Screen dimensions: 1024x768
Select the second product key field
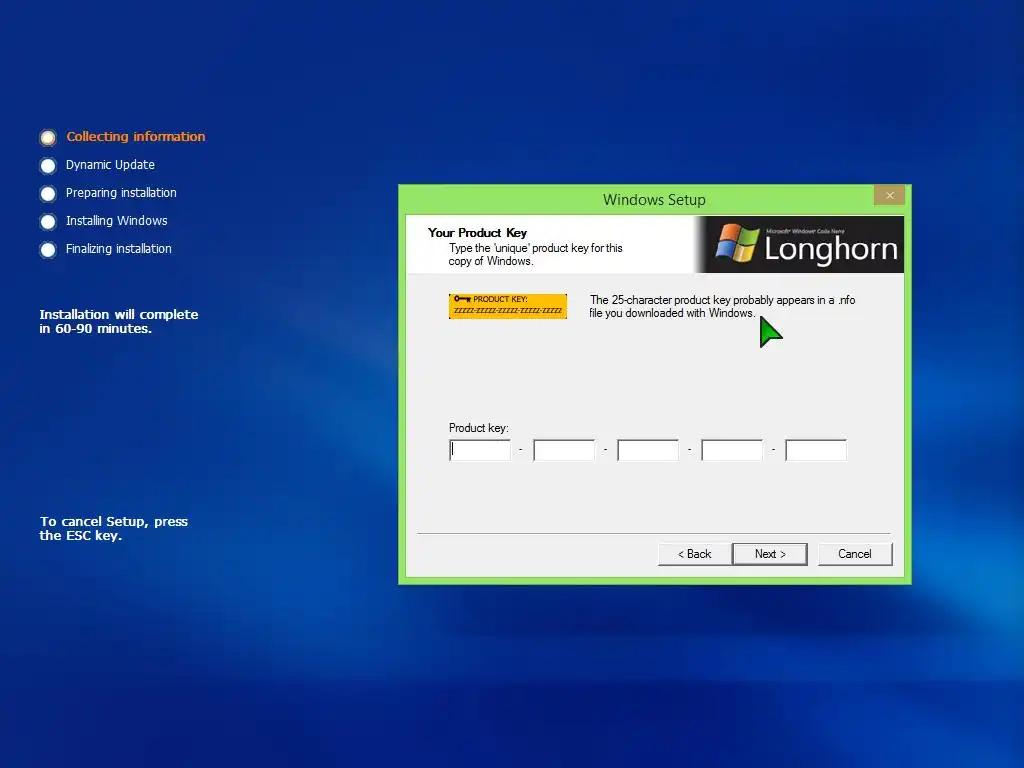564,450
